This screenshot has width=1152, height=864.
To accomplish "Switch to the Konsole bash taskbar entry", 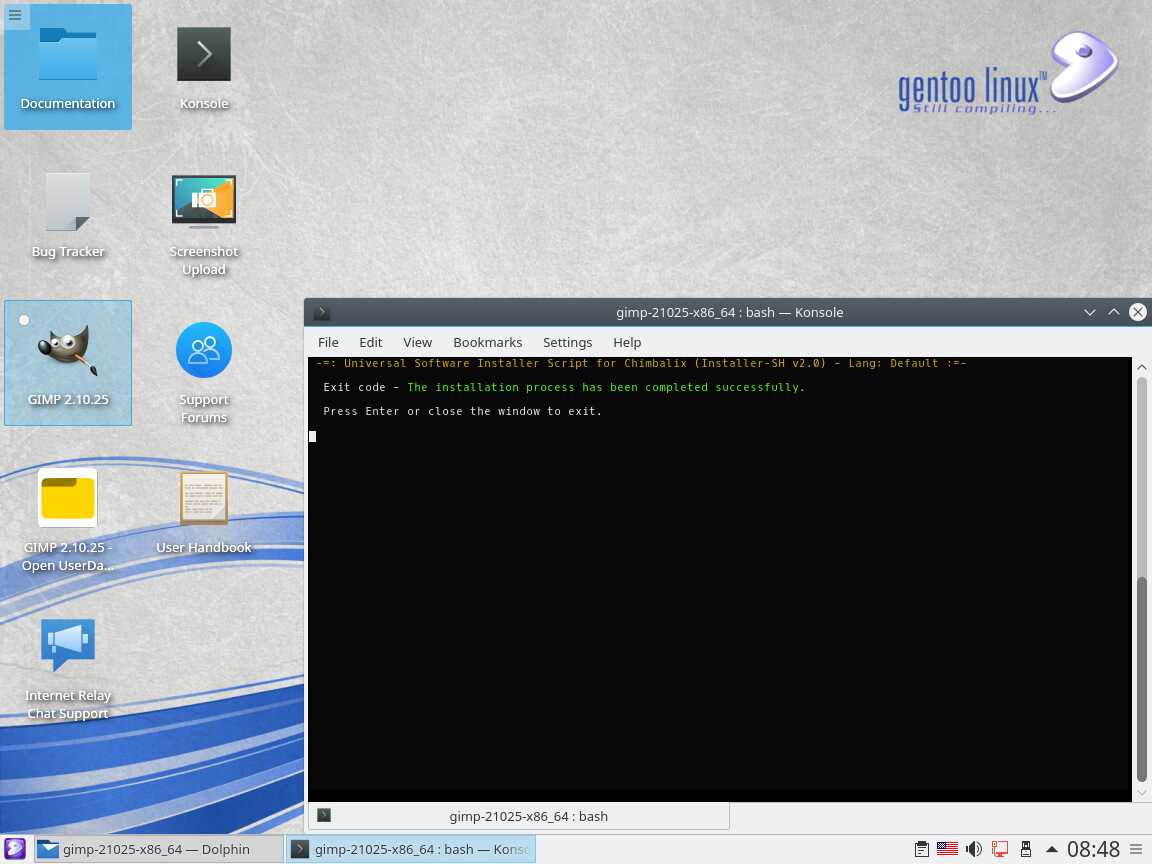I will [411, 849].
